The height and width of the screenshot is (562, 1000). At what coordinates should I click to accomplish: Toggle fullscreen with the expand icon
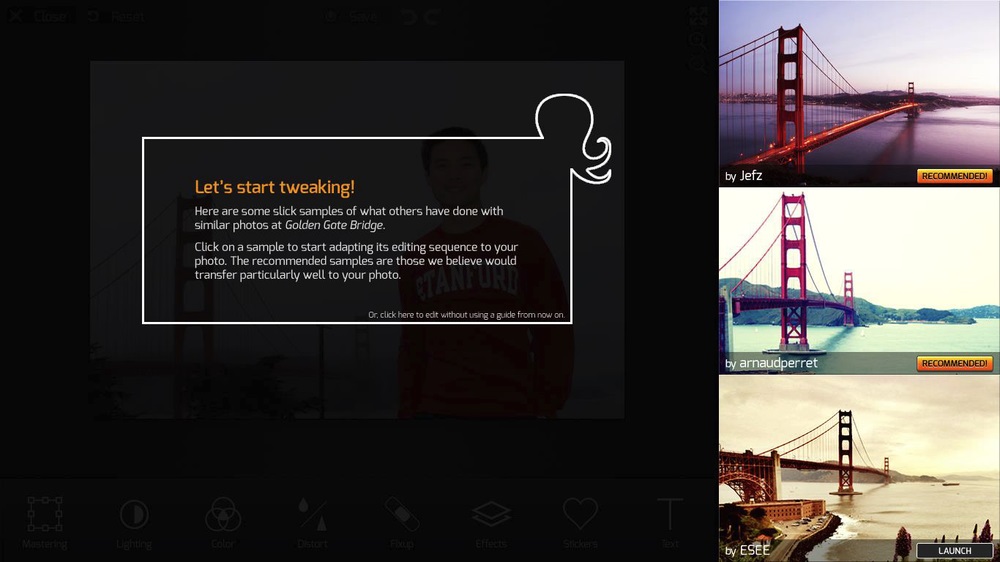tap(698, 16)
